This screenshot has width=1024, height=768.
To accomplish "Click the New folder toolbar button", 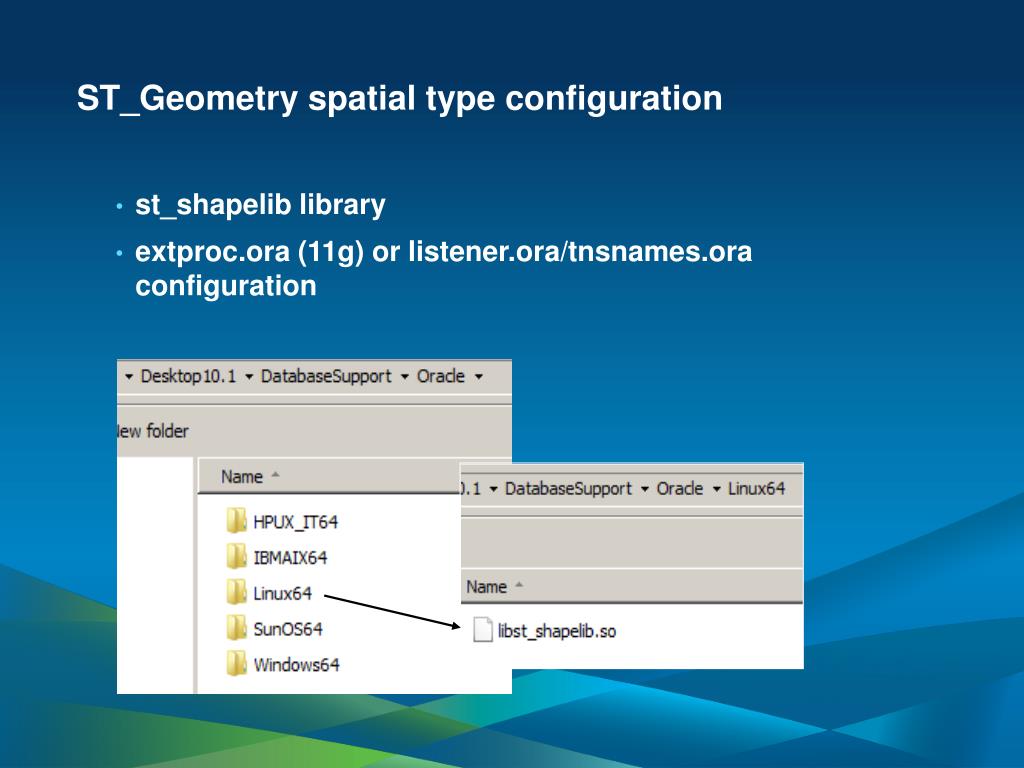I will pyautogui.click(x=153, y=432).
